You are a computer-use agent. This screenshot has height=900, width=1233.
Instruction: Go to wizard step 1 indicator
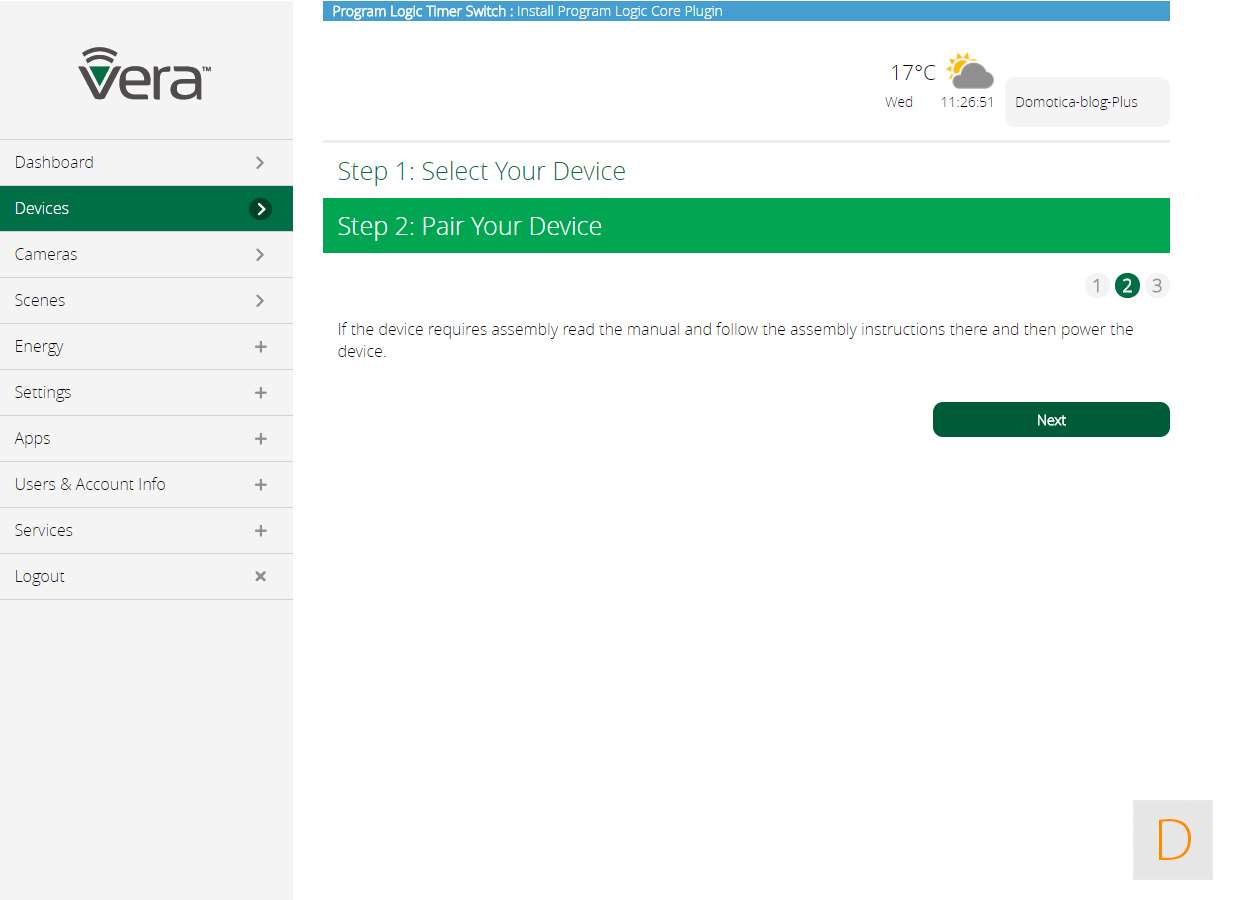(1096, 286)
